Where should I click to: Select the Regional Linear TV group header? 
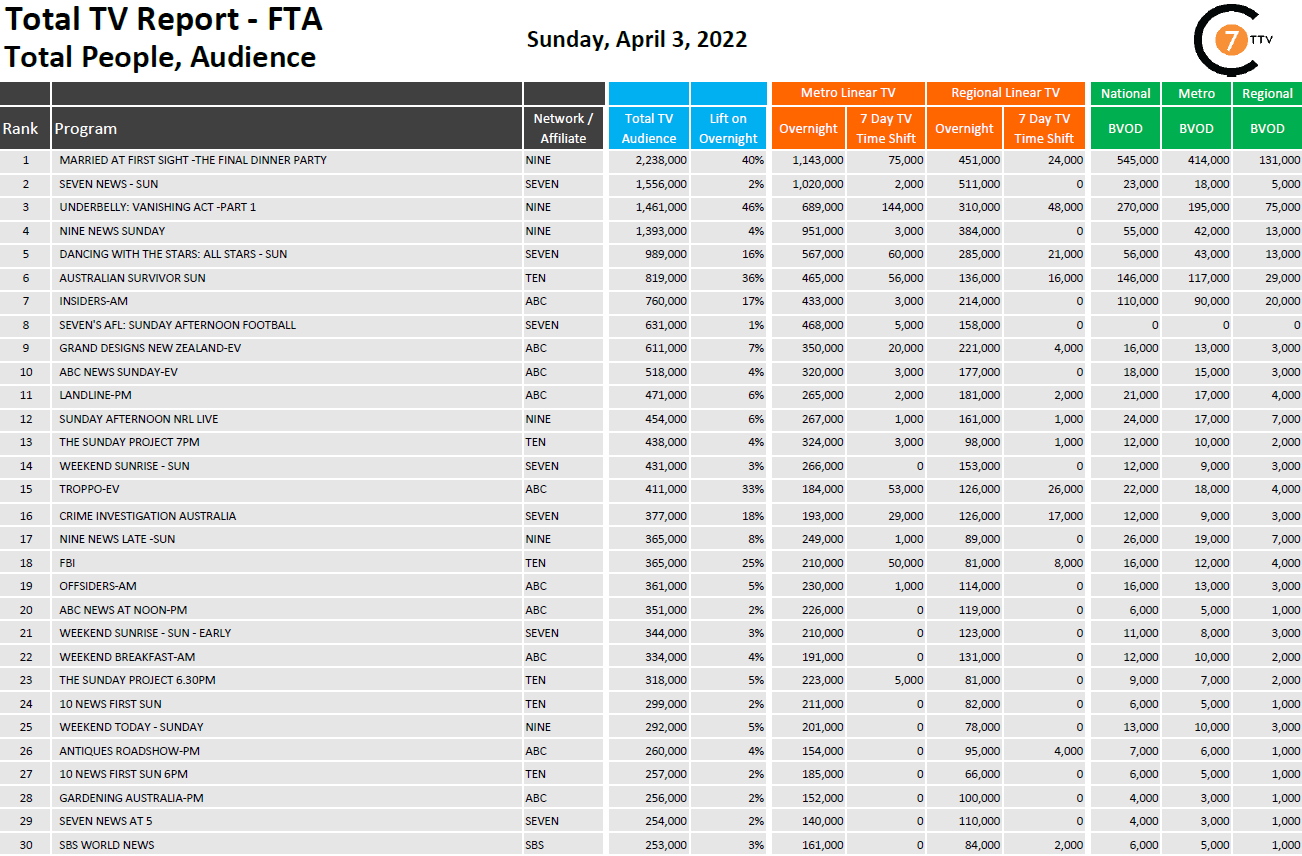pyautogui.click(x=1005, y=93)
